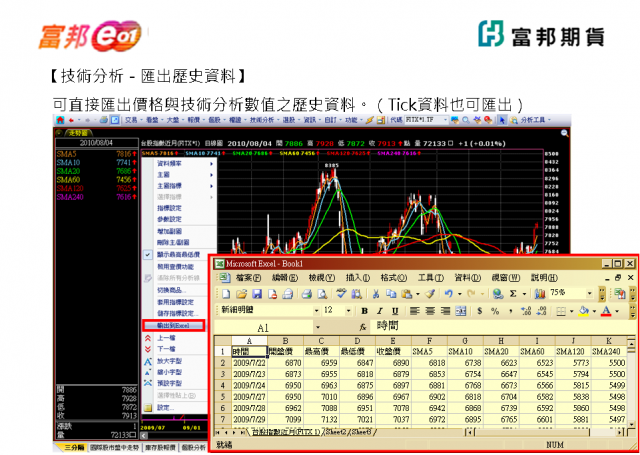Open the font size 12 dropdown

(348, 311)
